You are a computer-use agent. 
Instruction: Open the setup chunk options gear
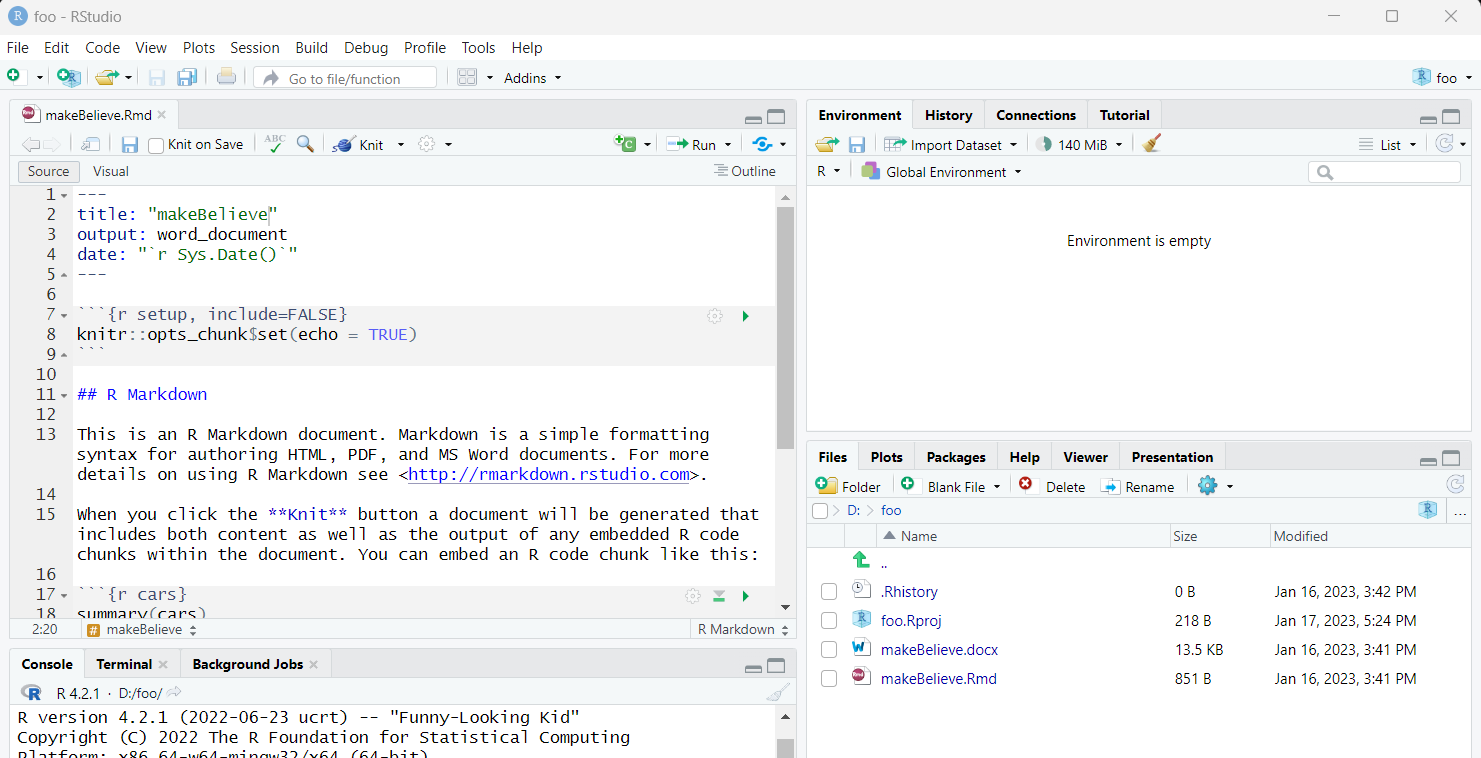pos(714,316)
